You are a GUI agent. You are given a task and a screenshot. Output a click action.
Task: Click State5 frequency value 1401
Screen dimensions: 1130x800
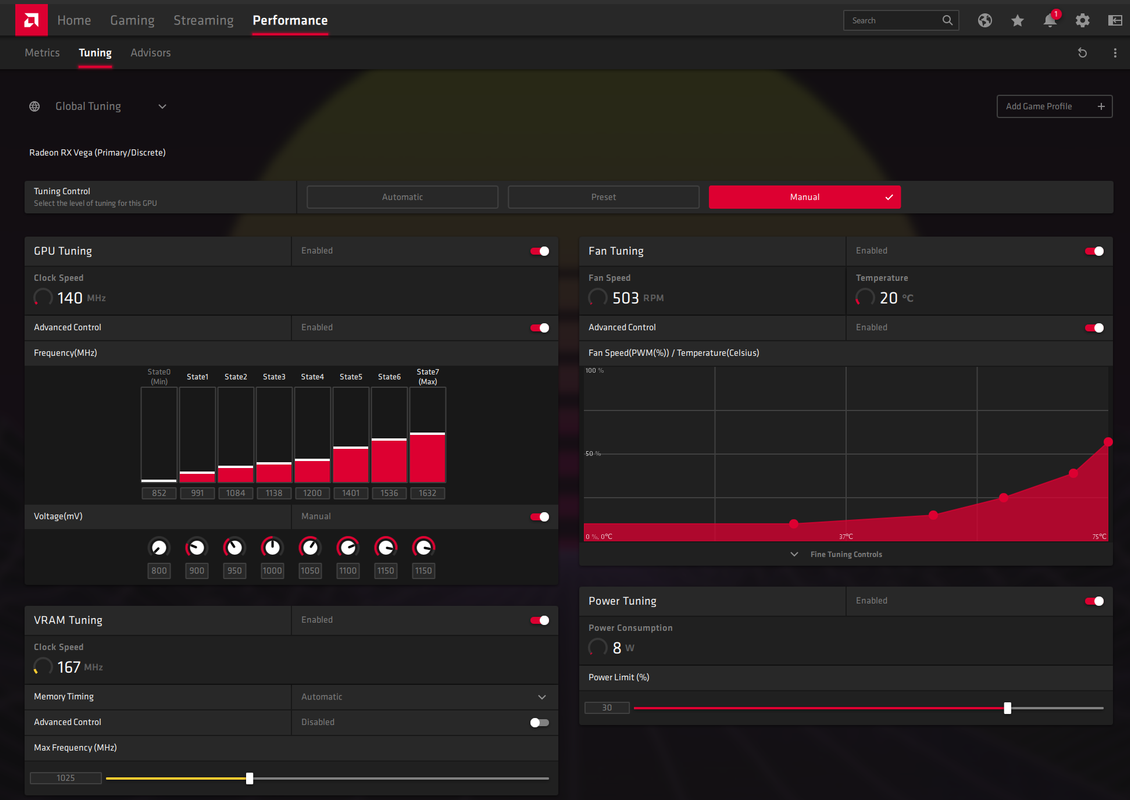(x=350, y=493)
